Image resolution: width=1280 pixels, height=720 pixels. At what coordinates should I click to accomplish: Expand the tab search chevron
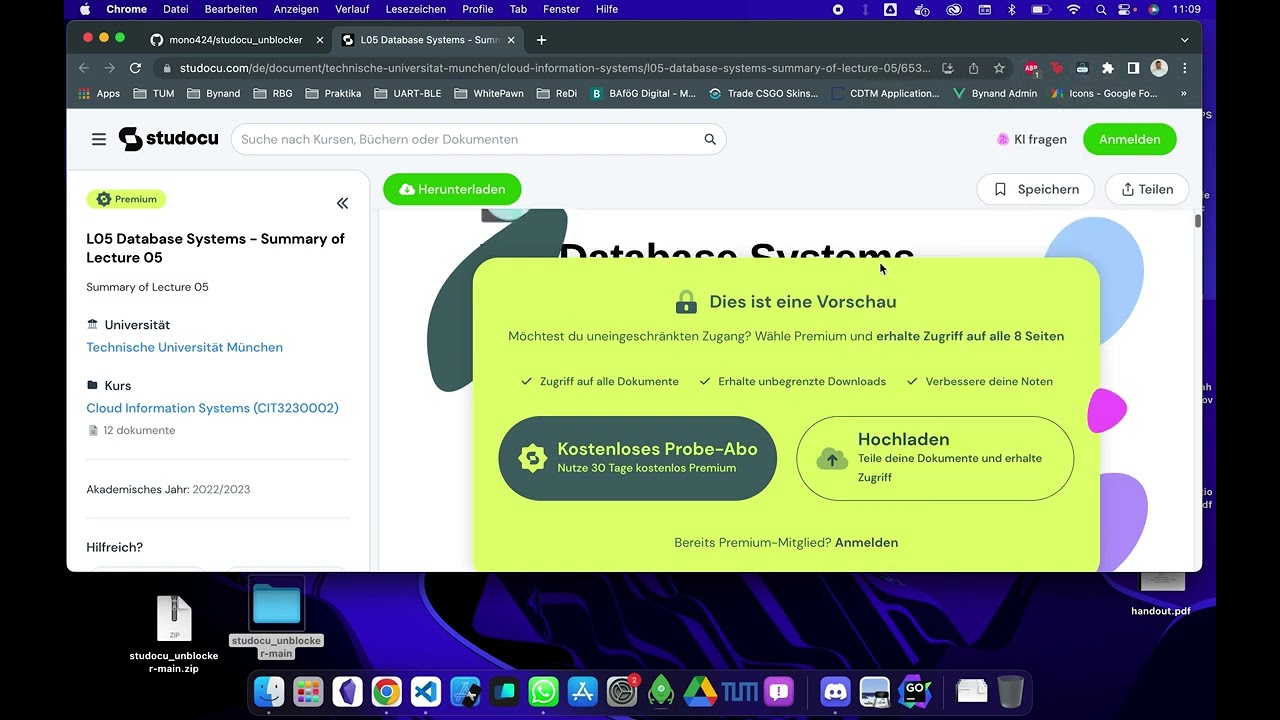[x=1185, y=40]
